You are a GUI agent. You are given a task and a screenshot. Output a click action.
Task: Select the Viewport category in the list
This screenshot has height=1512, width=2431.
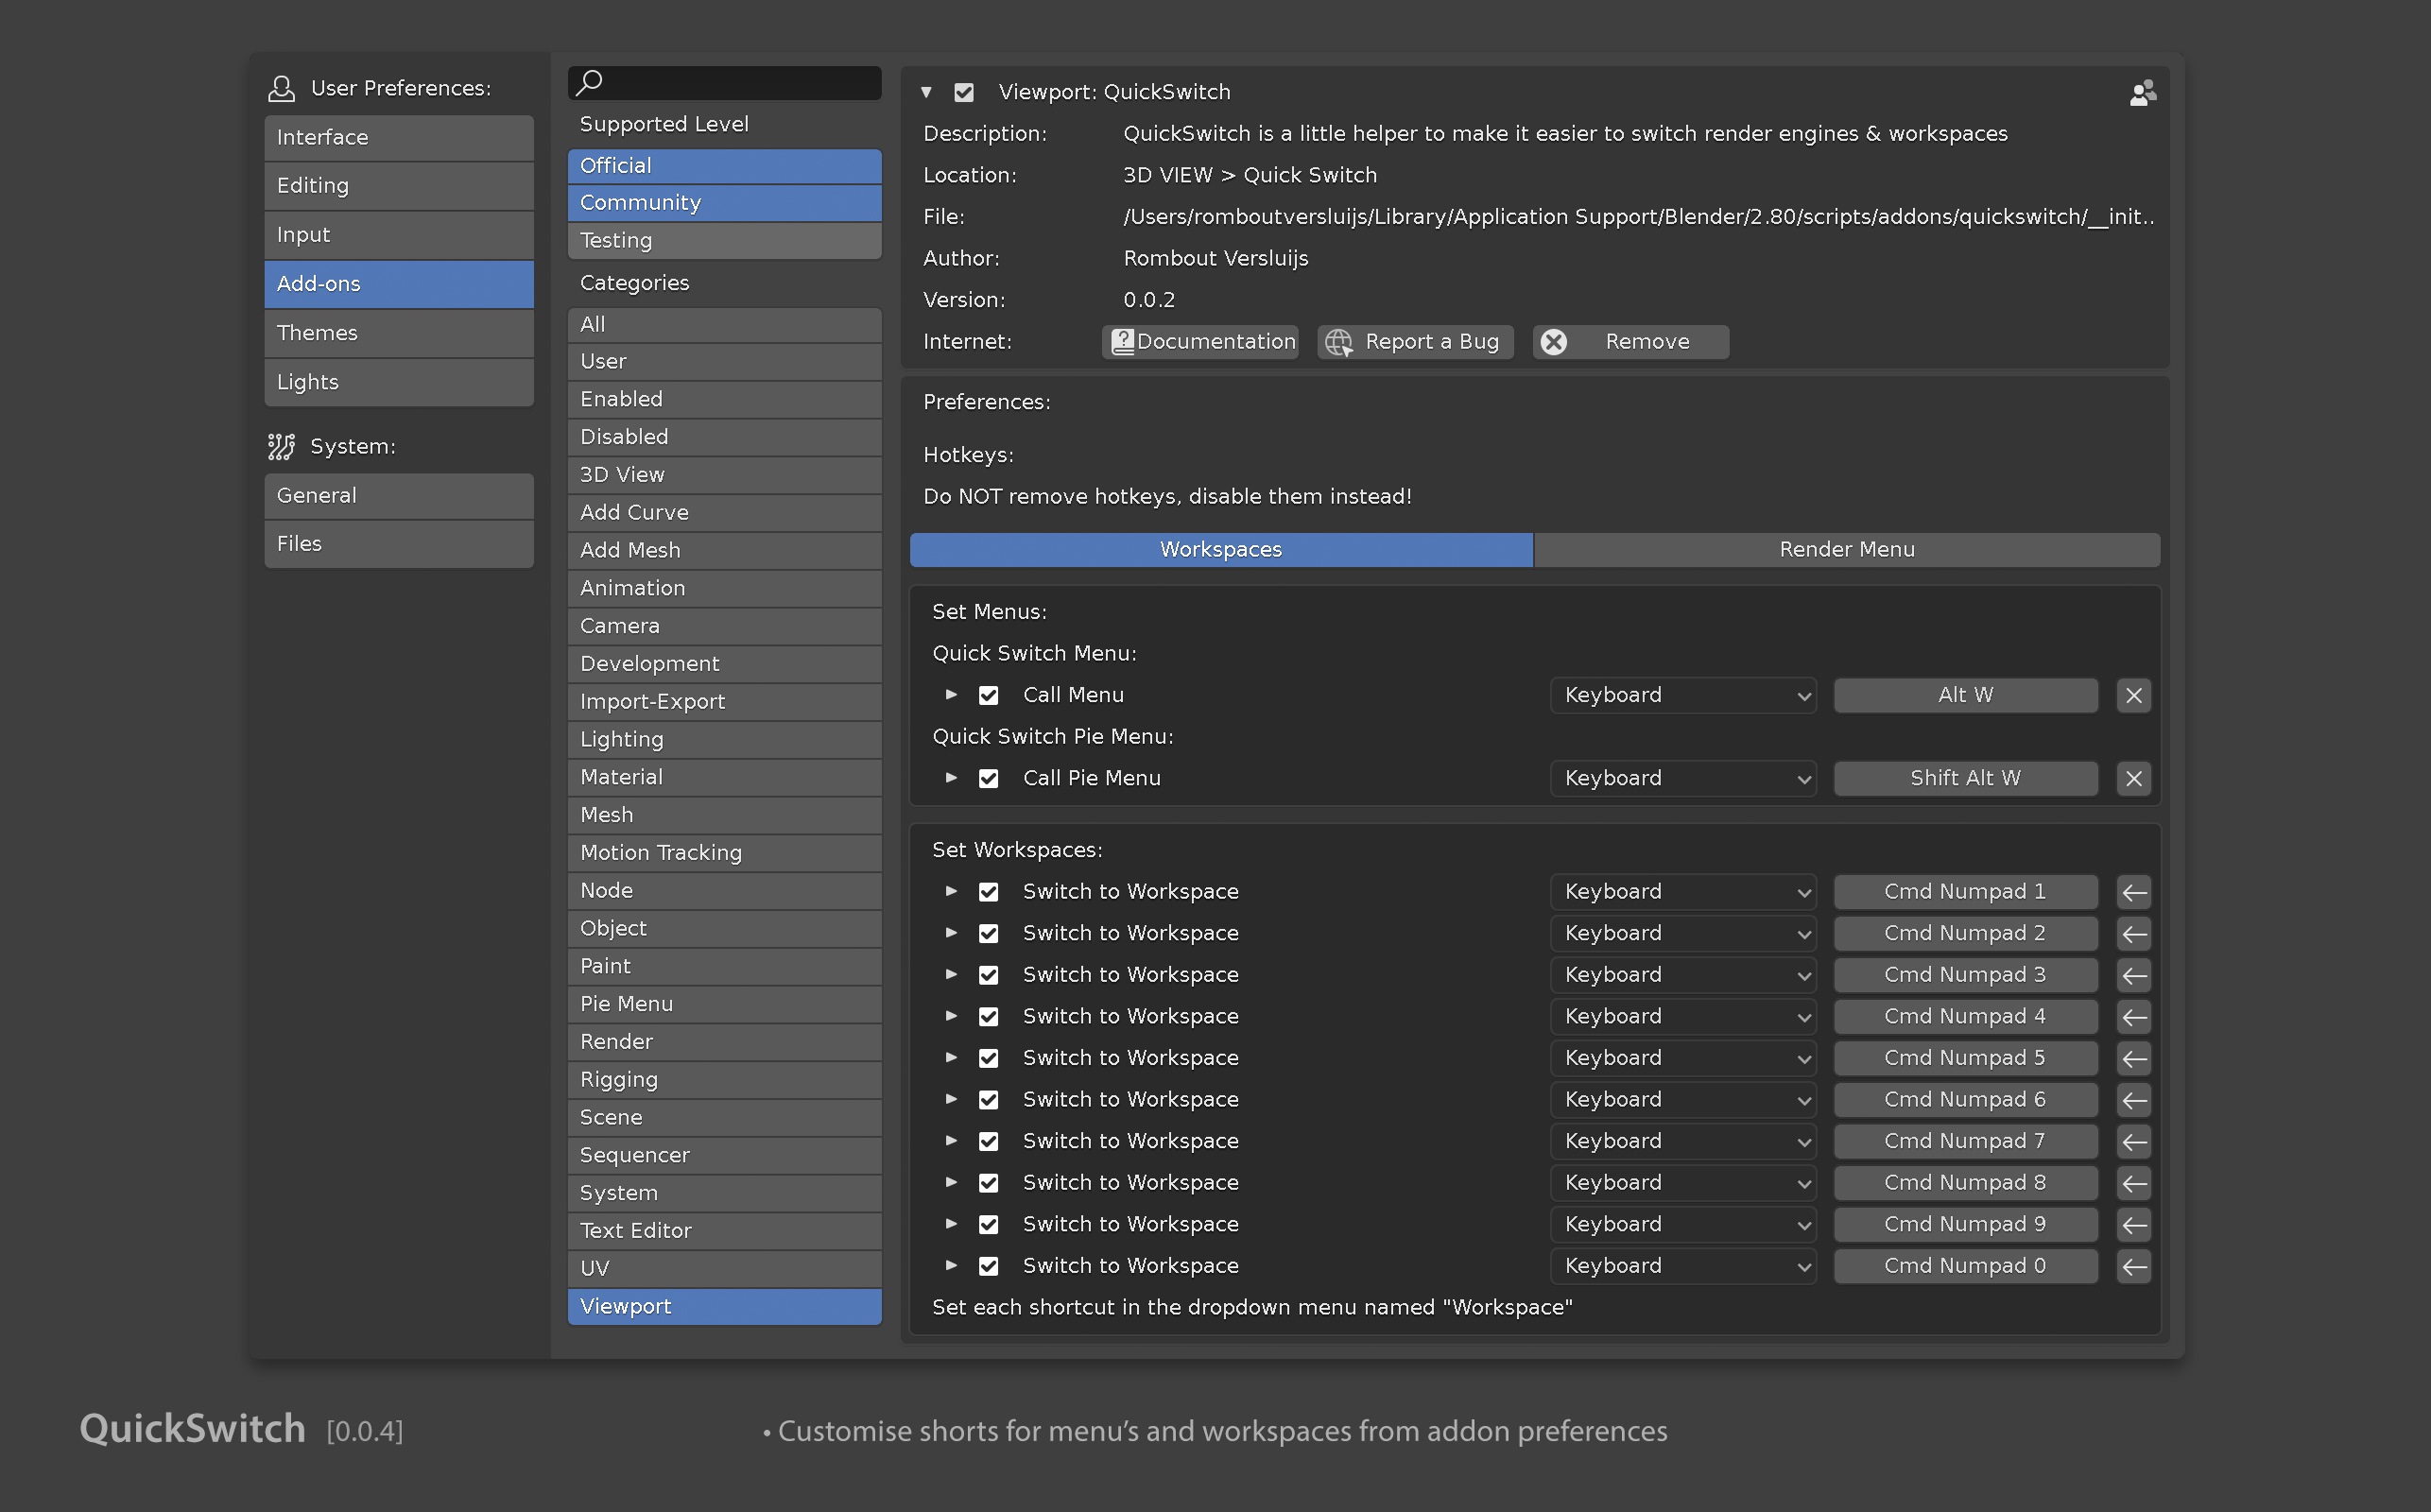(x=726, y=1305)
